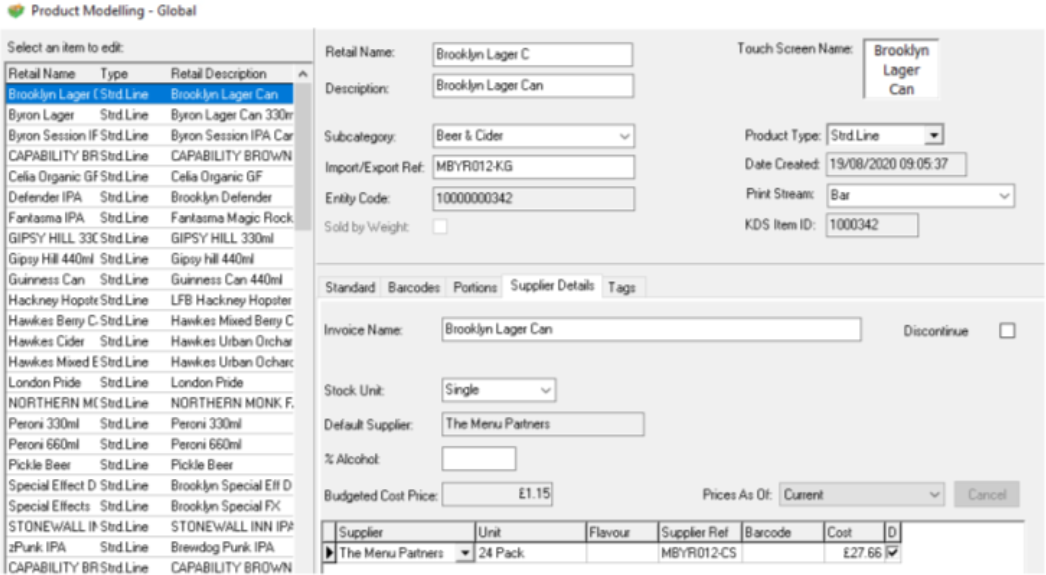The image size is (1046, 575).
Task: Click the Product Modelling app icon in title bar
Action: pos(14,11)
